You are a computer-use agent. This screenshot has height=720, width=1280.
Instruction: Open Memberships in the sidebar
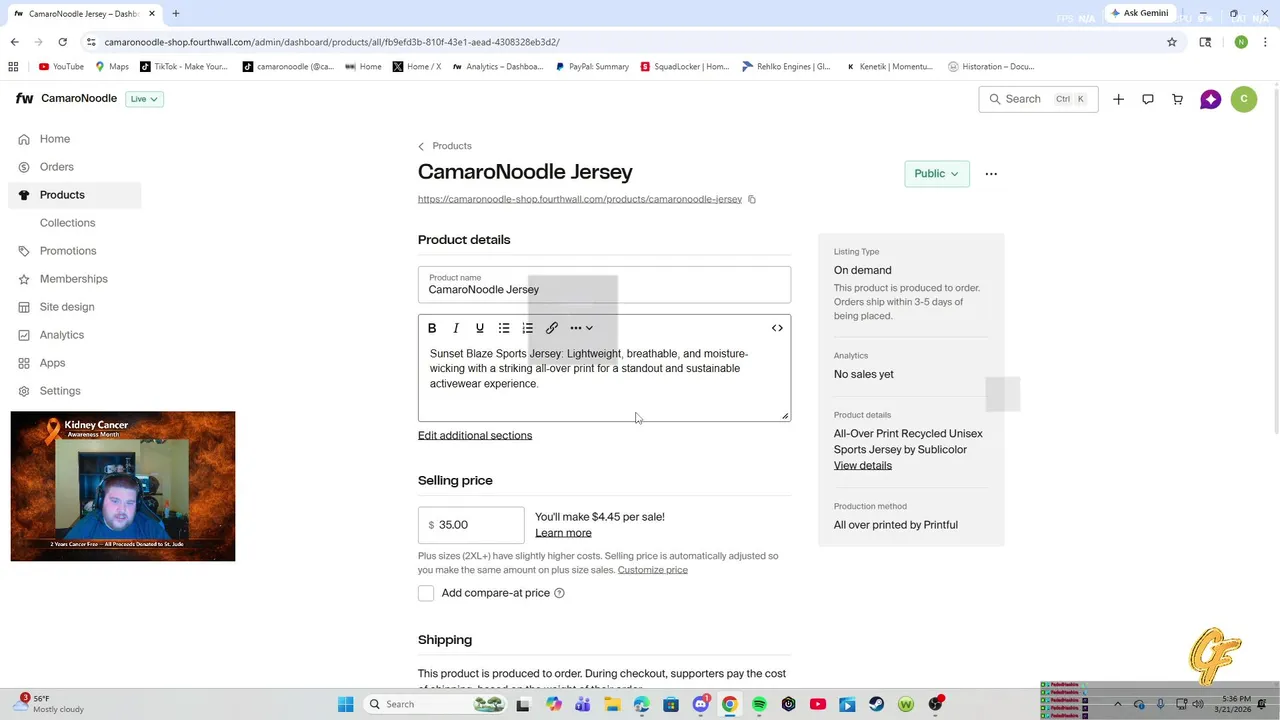(x=75, y=279)
